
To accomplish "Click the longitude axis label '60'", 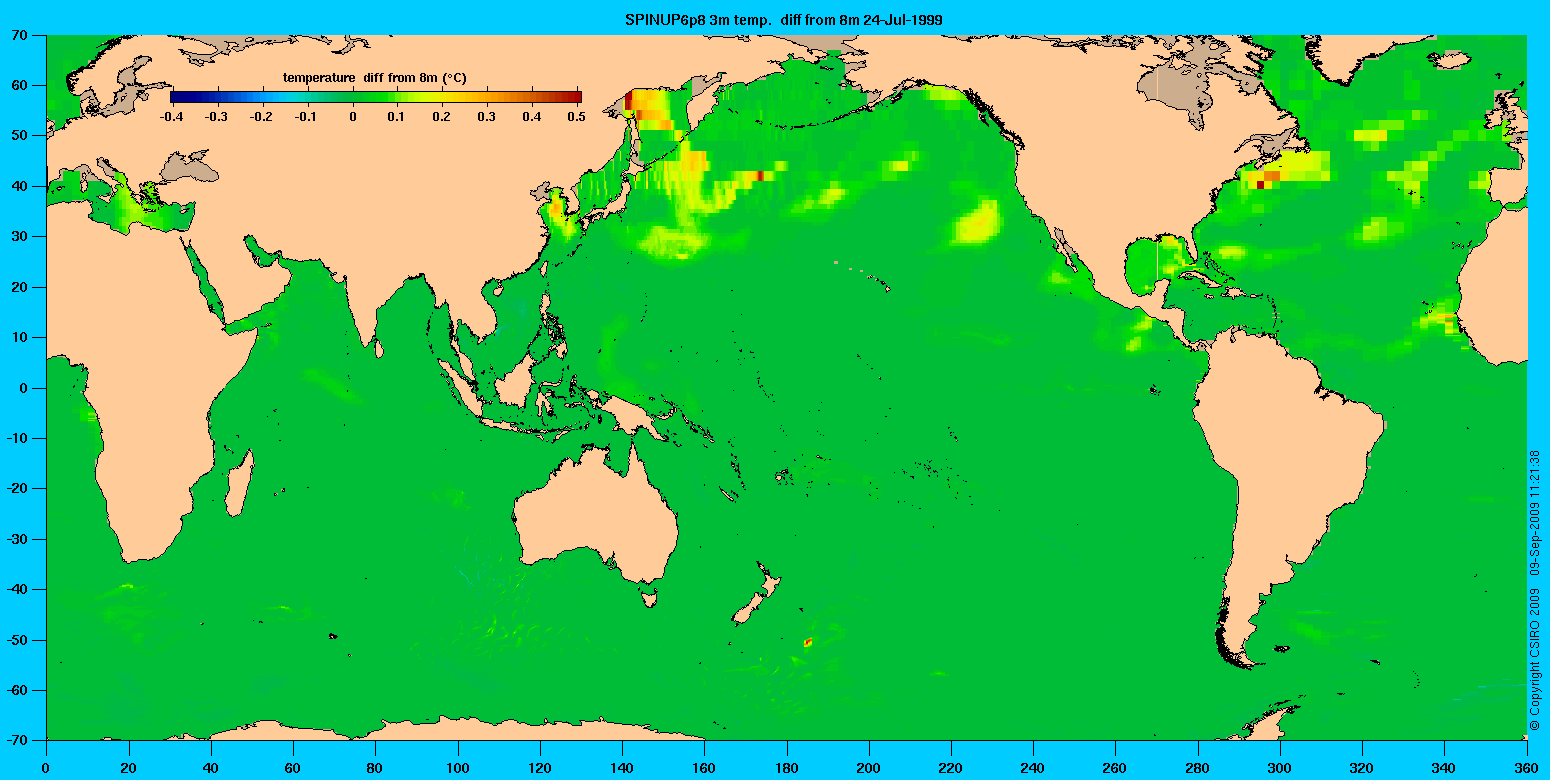I will (293, 770).
